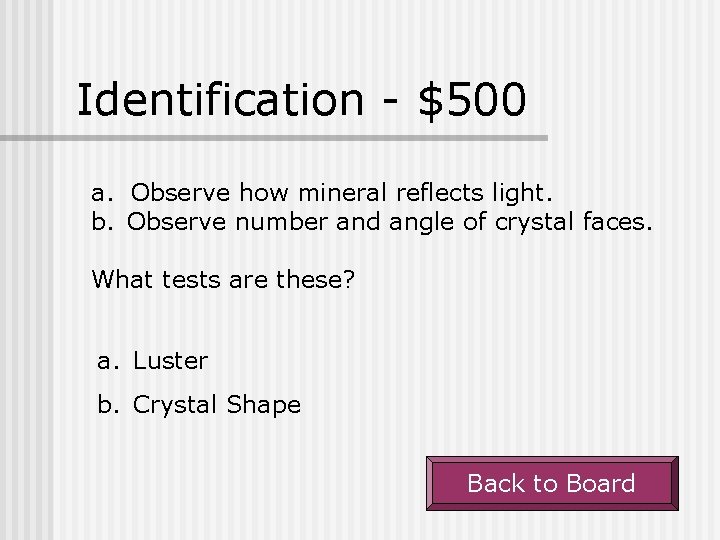This screenshot has height=540, width=720.
Task: Select the answer Luster
Action: [x=169, y=361]
